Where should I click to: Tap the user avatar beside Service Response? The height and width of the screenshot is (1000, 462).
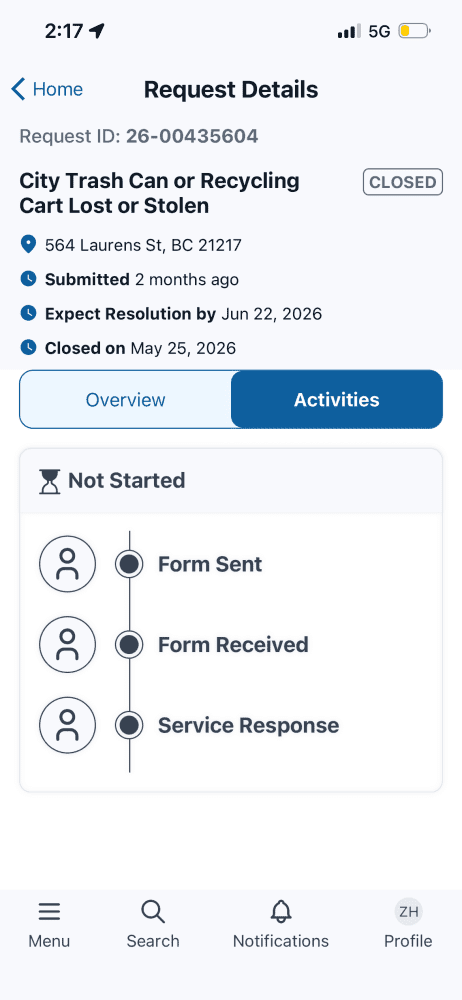tap(68, 725)
